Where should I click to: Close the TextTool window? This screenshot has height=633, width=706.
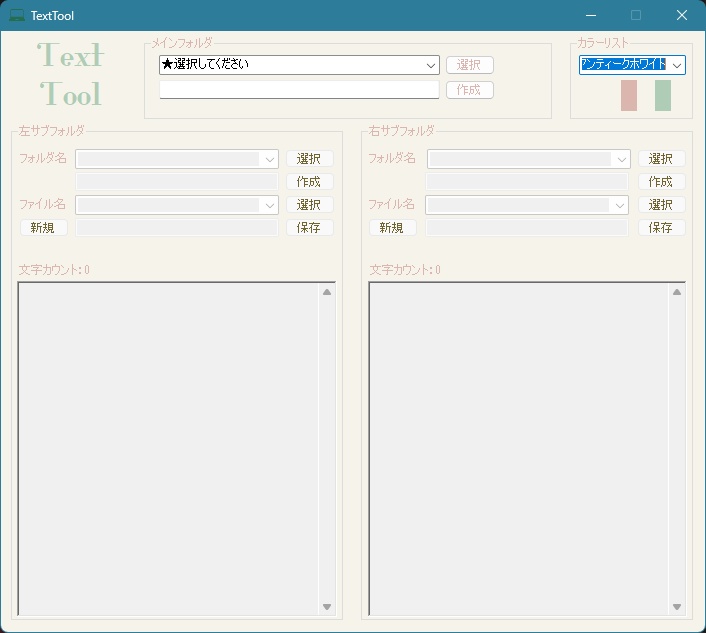[x=682, y=15]
